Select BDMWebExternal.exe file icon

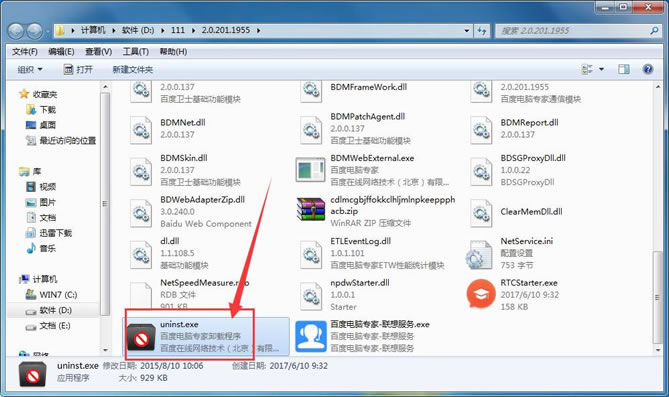(x=311, y=169)
